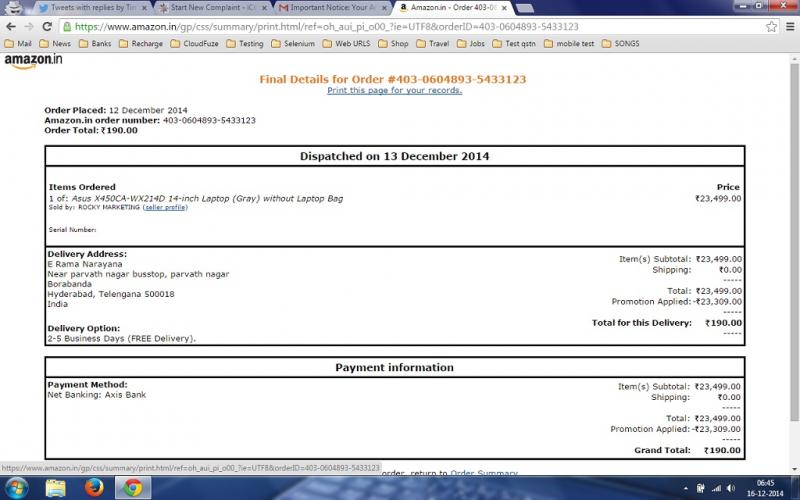Screen dimensions: 800x500
Task: Click the Hyderabad, Telengana 500018 address line
Action: click(111, 294)
